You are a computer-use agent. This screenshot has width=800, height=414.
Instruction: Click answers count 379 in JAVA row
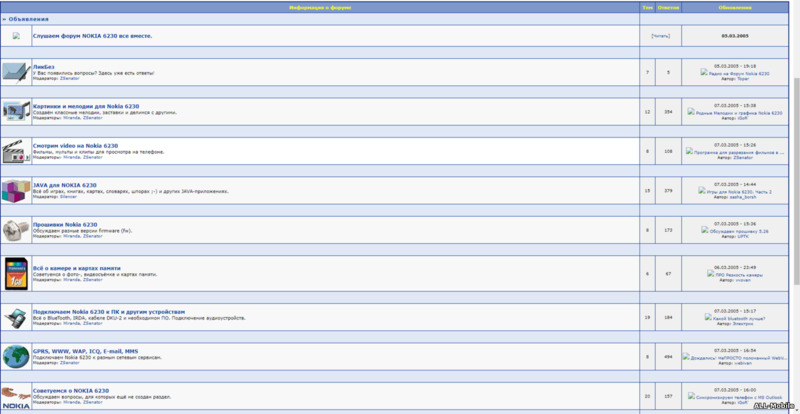pos(668,191)
